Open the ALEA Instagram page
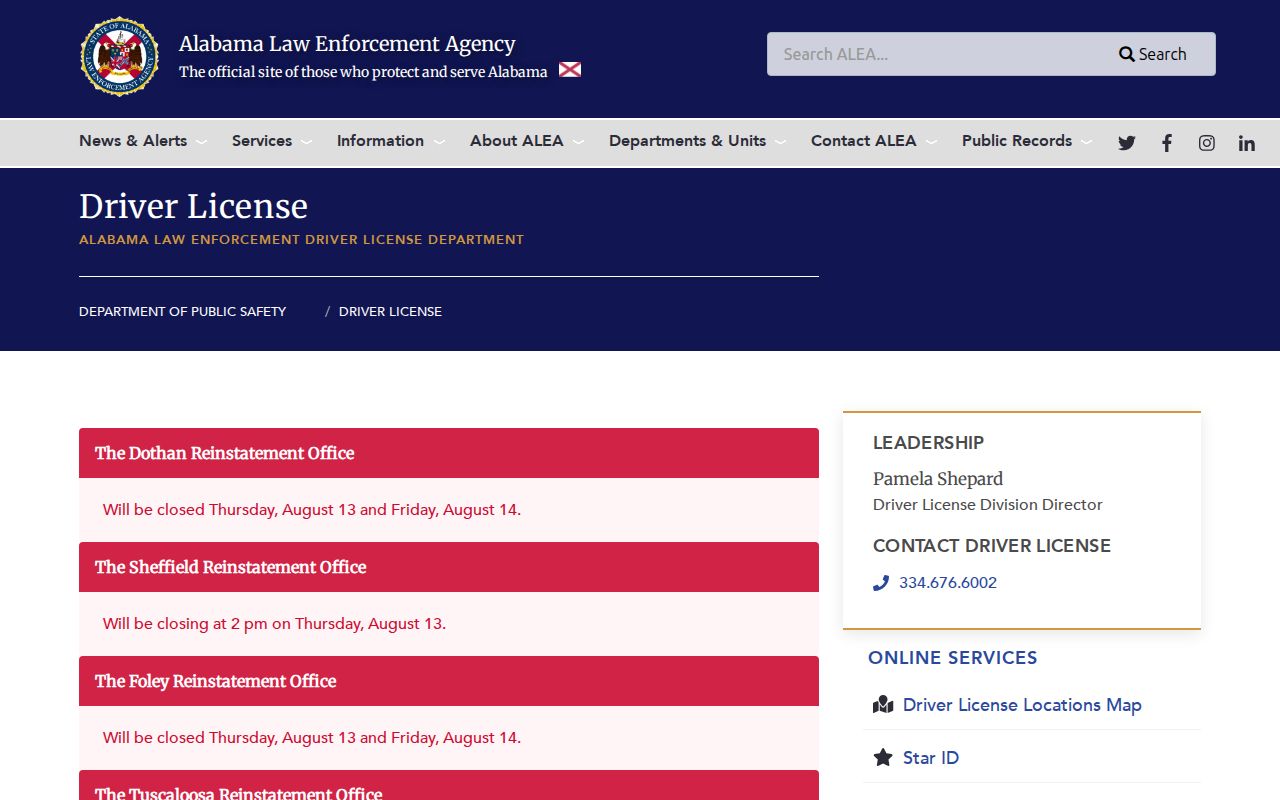 click(1207, 143)
